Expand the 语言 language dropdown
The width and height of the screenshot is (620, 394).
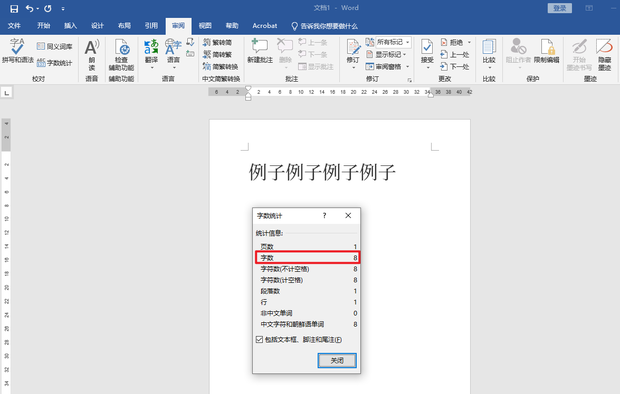pyautogui.click(x=174, y=68)
